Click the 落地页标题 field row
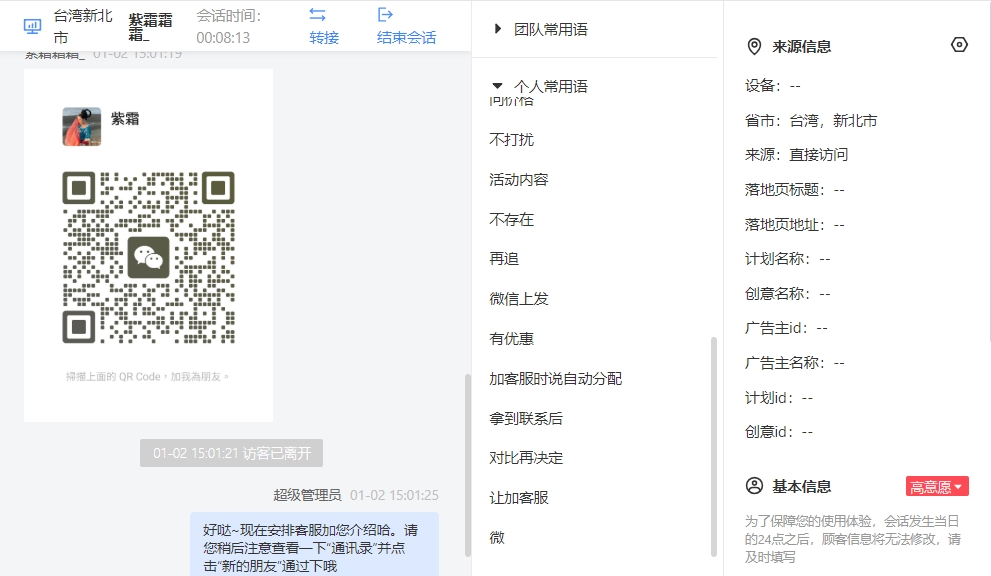 click(x=794, y=189)
